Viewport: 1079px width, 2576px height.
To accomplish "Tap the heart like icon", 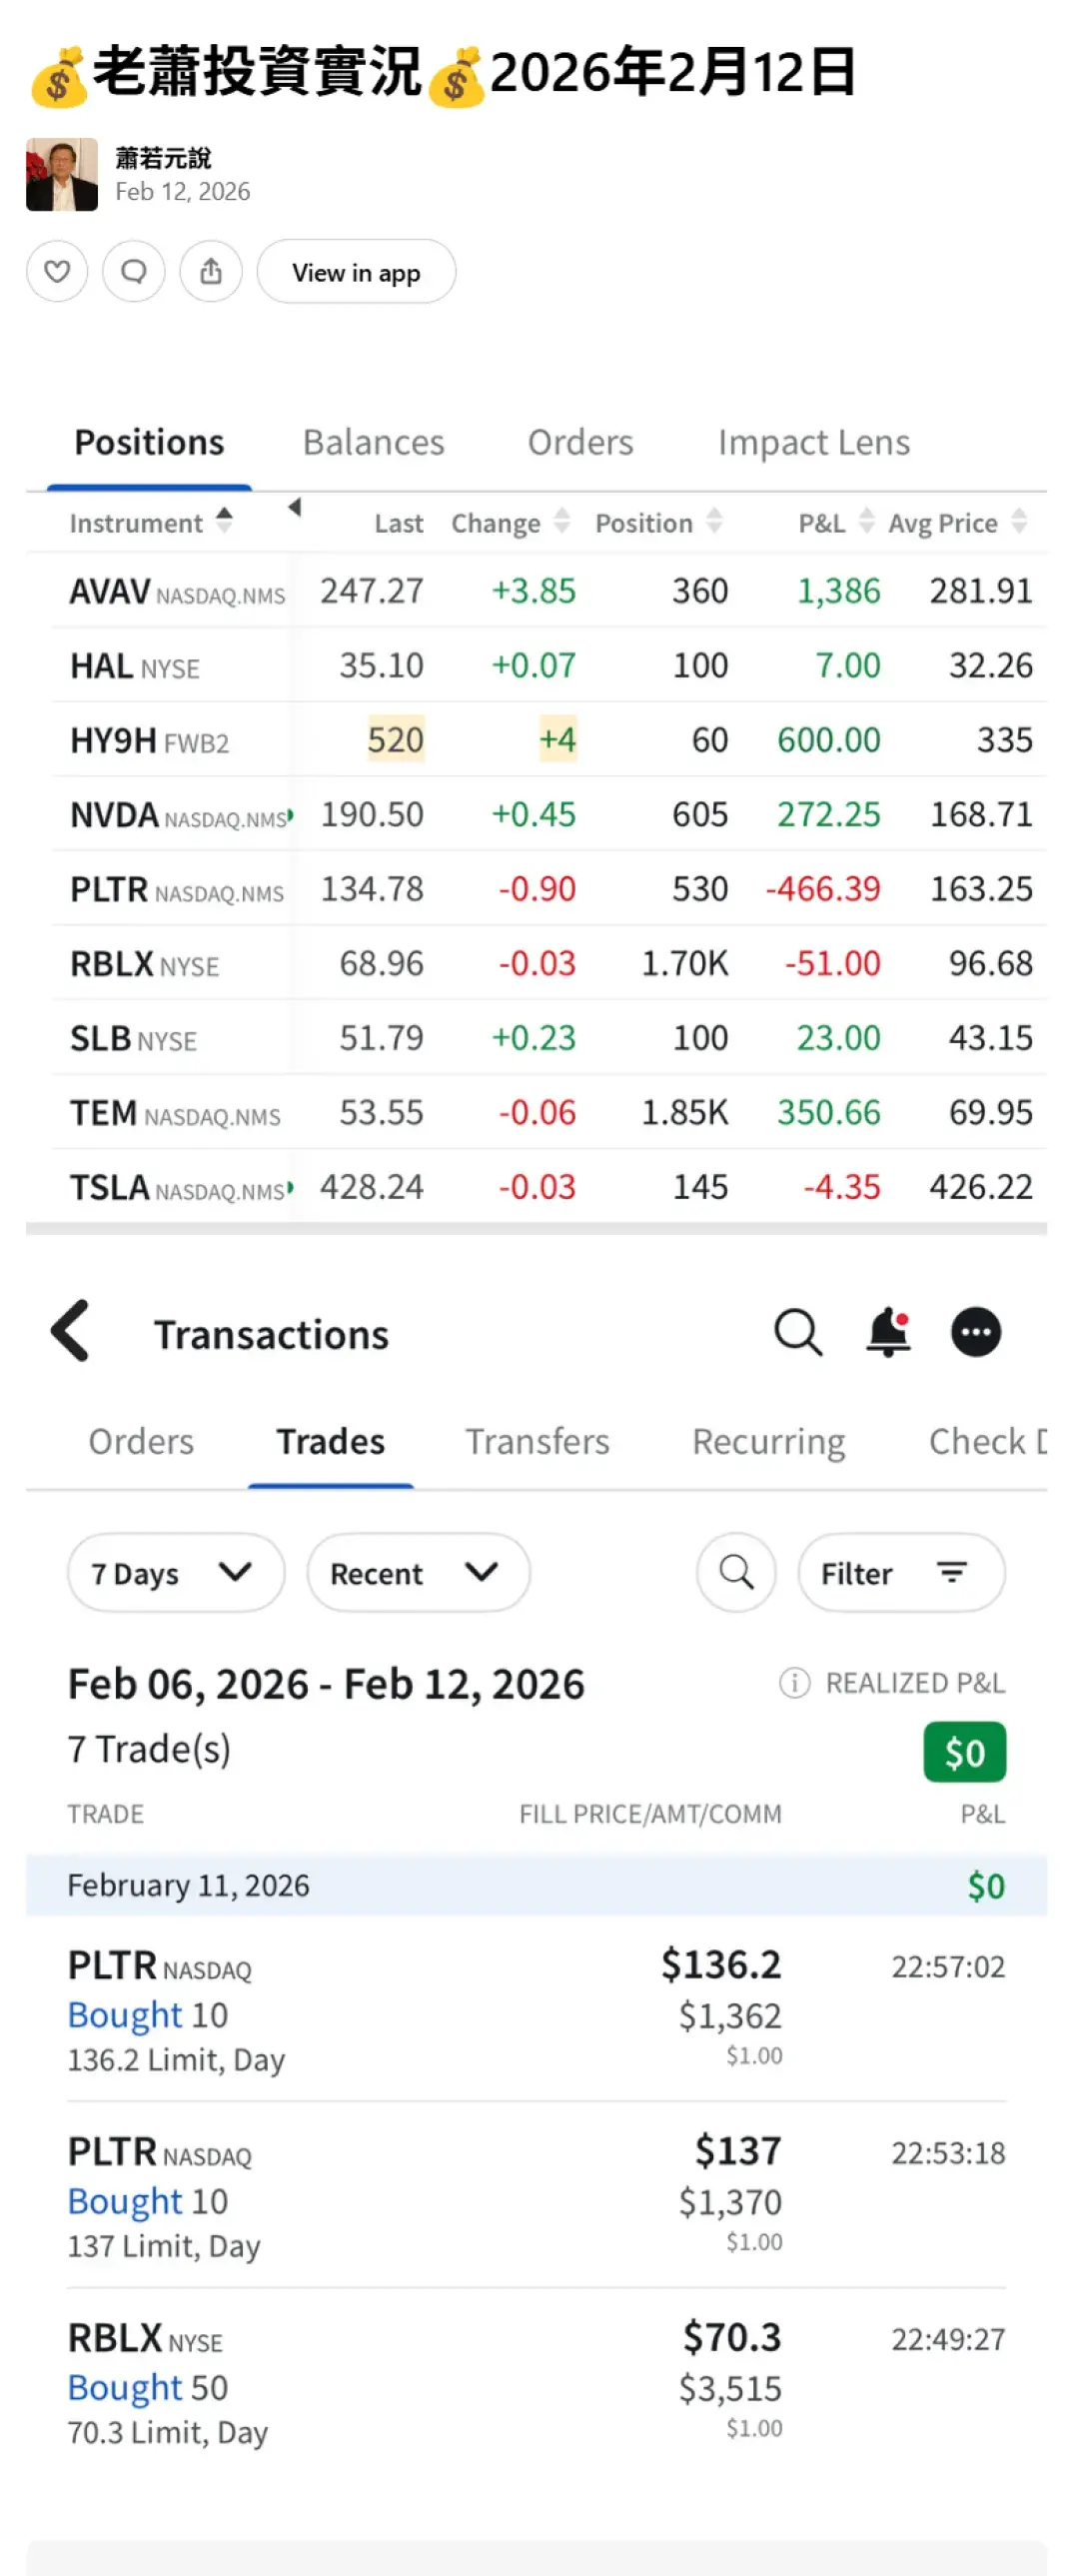I will [x=57, y=271].
